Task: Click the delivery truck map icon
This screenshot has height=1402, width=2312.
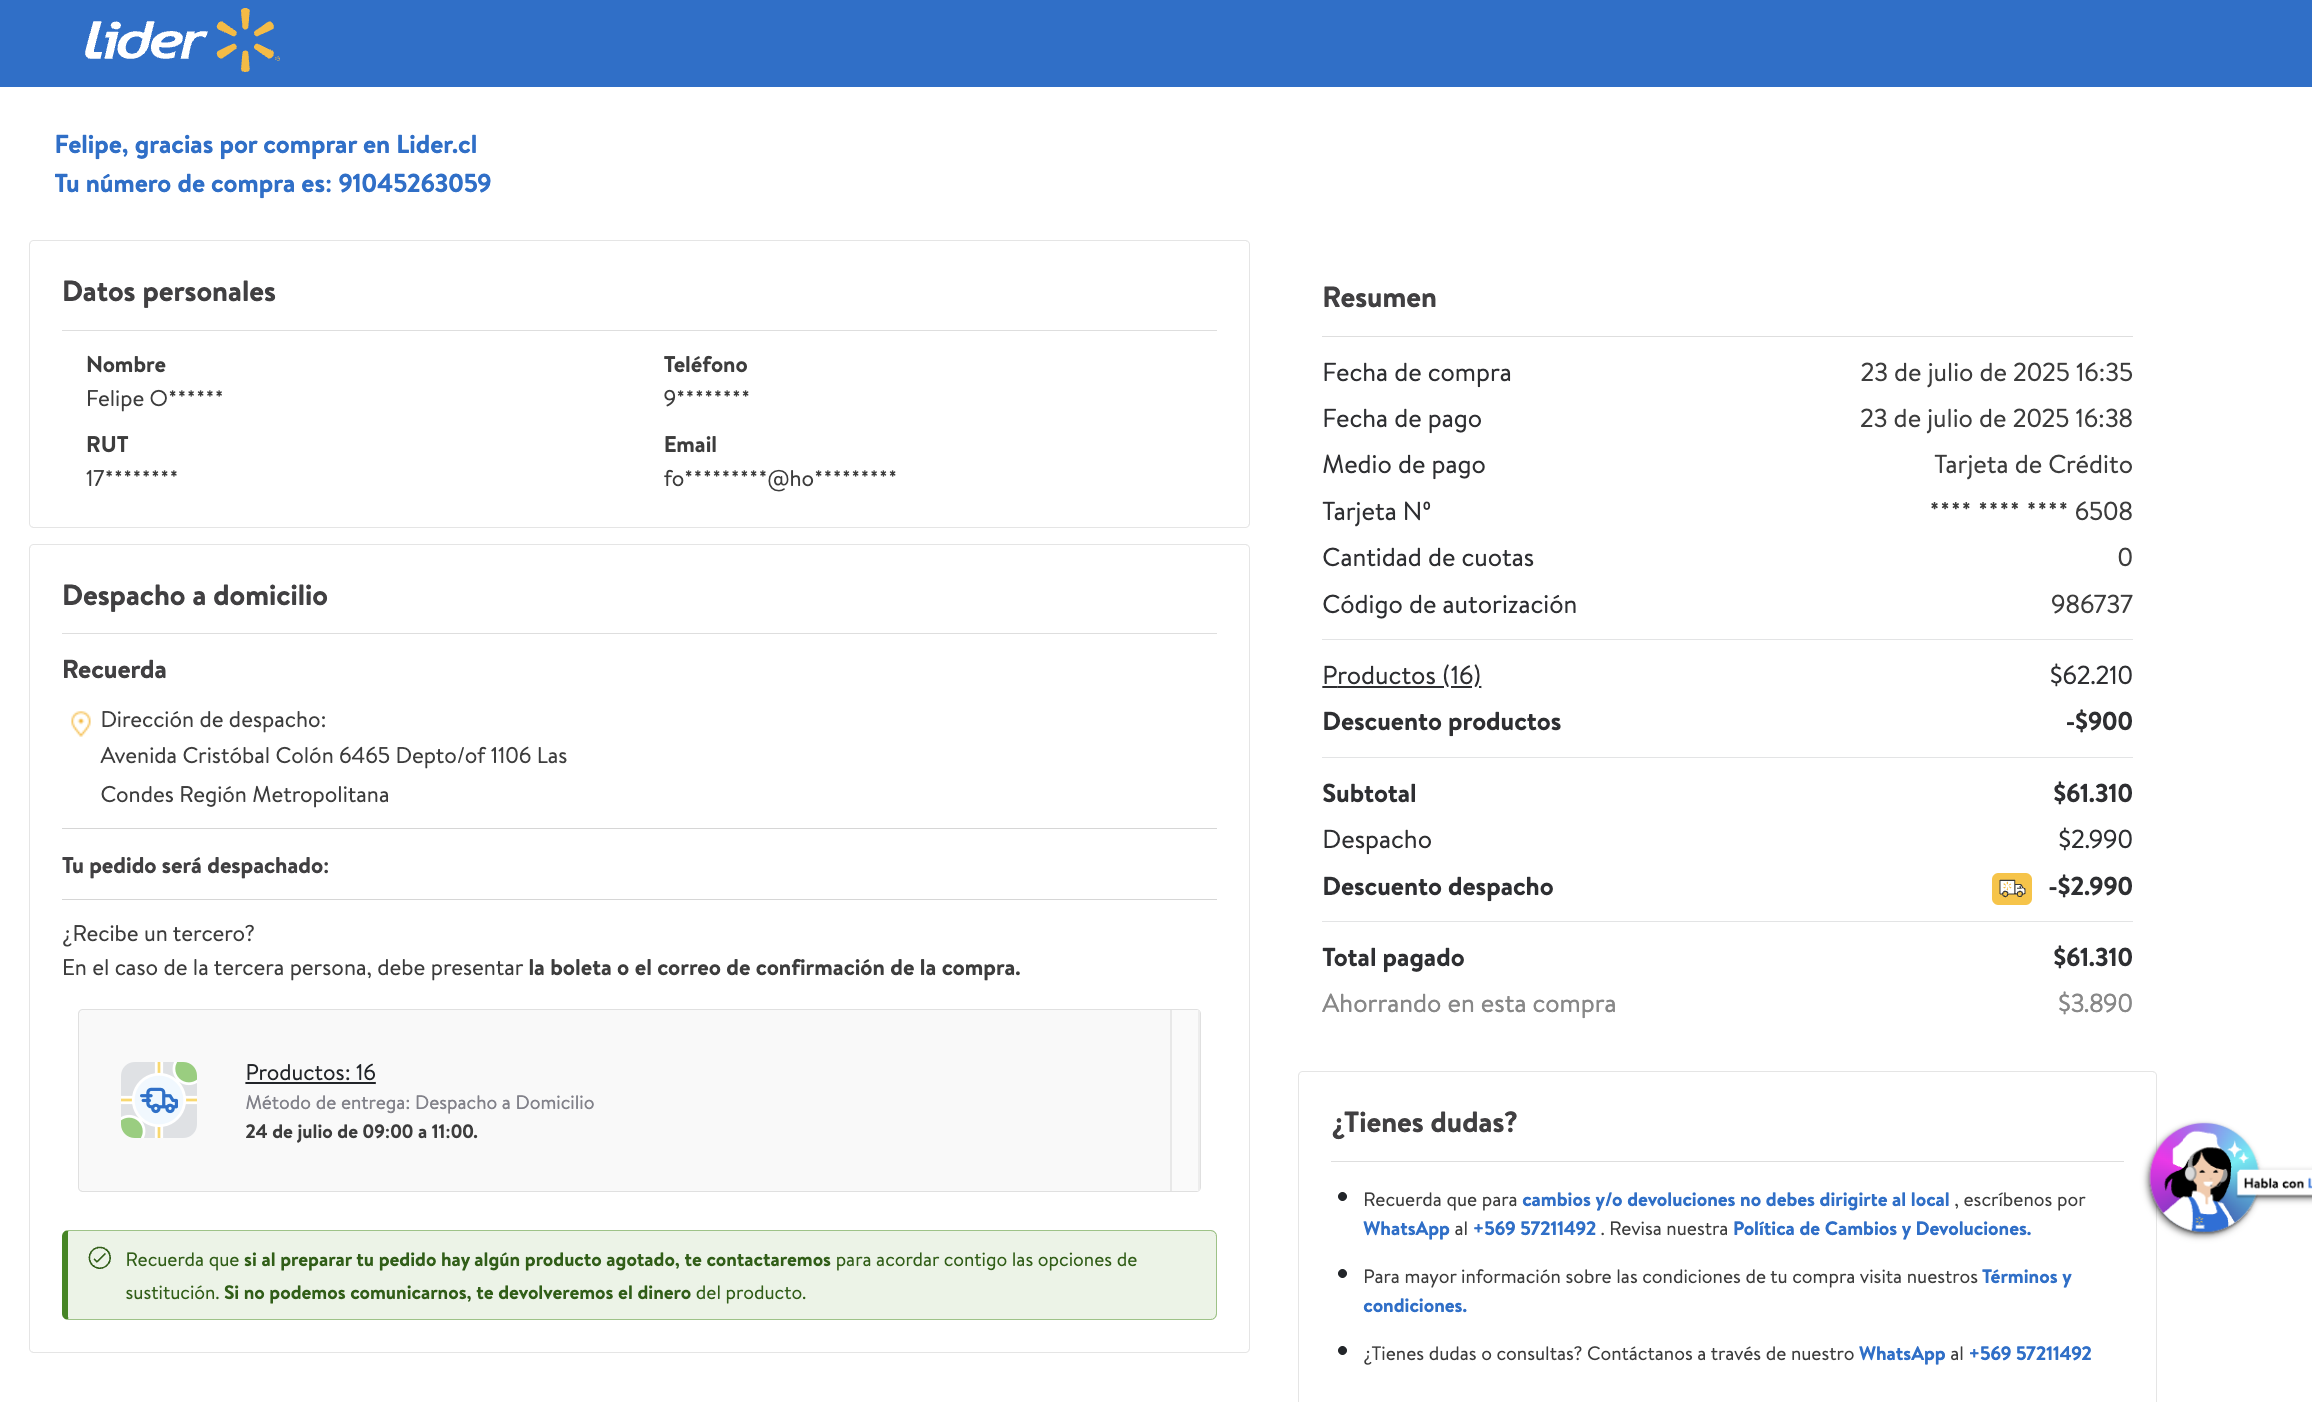Action: click(159, 1100)
